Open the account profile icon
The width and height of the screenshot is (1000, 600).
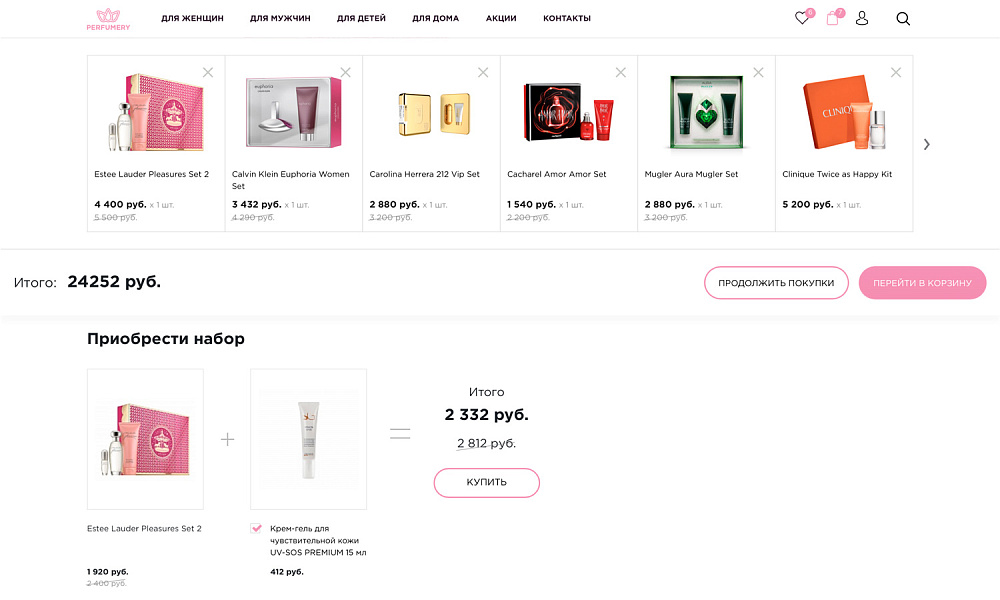point(862,18)
